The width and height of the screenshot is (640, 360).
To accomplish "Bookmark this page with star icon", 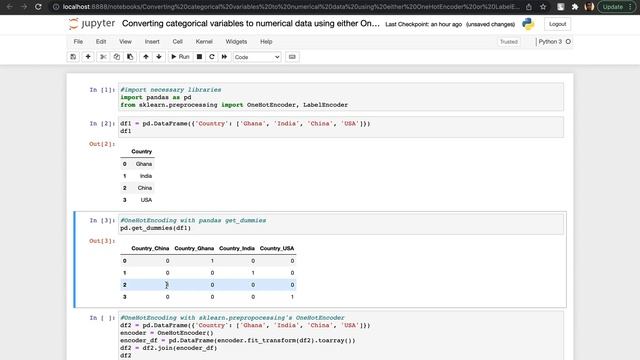I will [543, 7].
